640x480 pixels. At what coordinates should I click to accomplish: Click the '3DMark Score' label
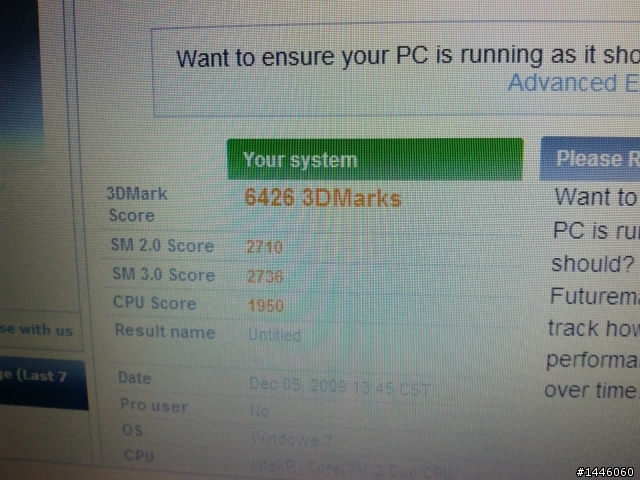click(x=137, y=204)
